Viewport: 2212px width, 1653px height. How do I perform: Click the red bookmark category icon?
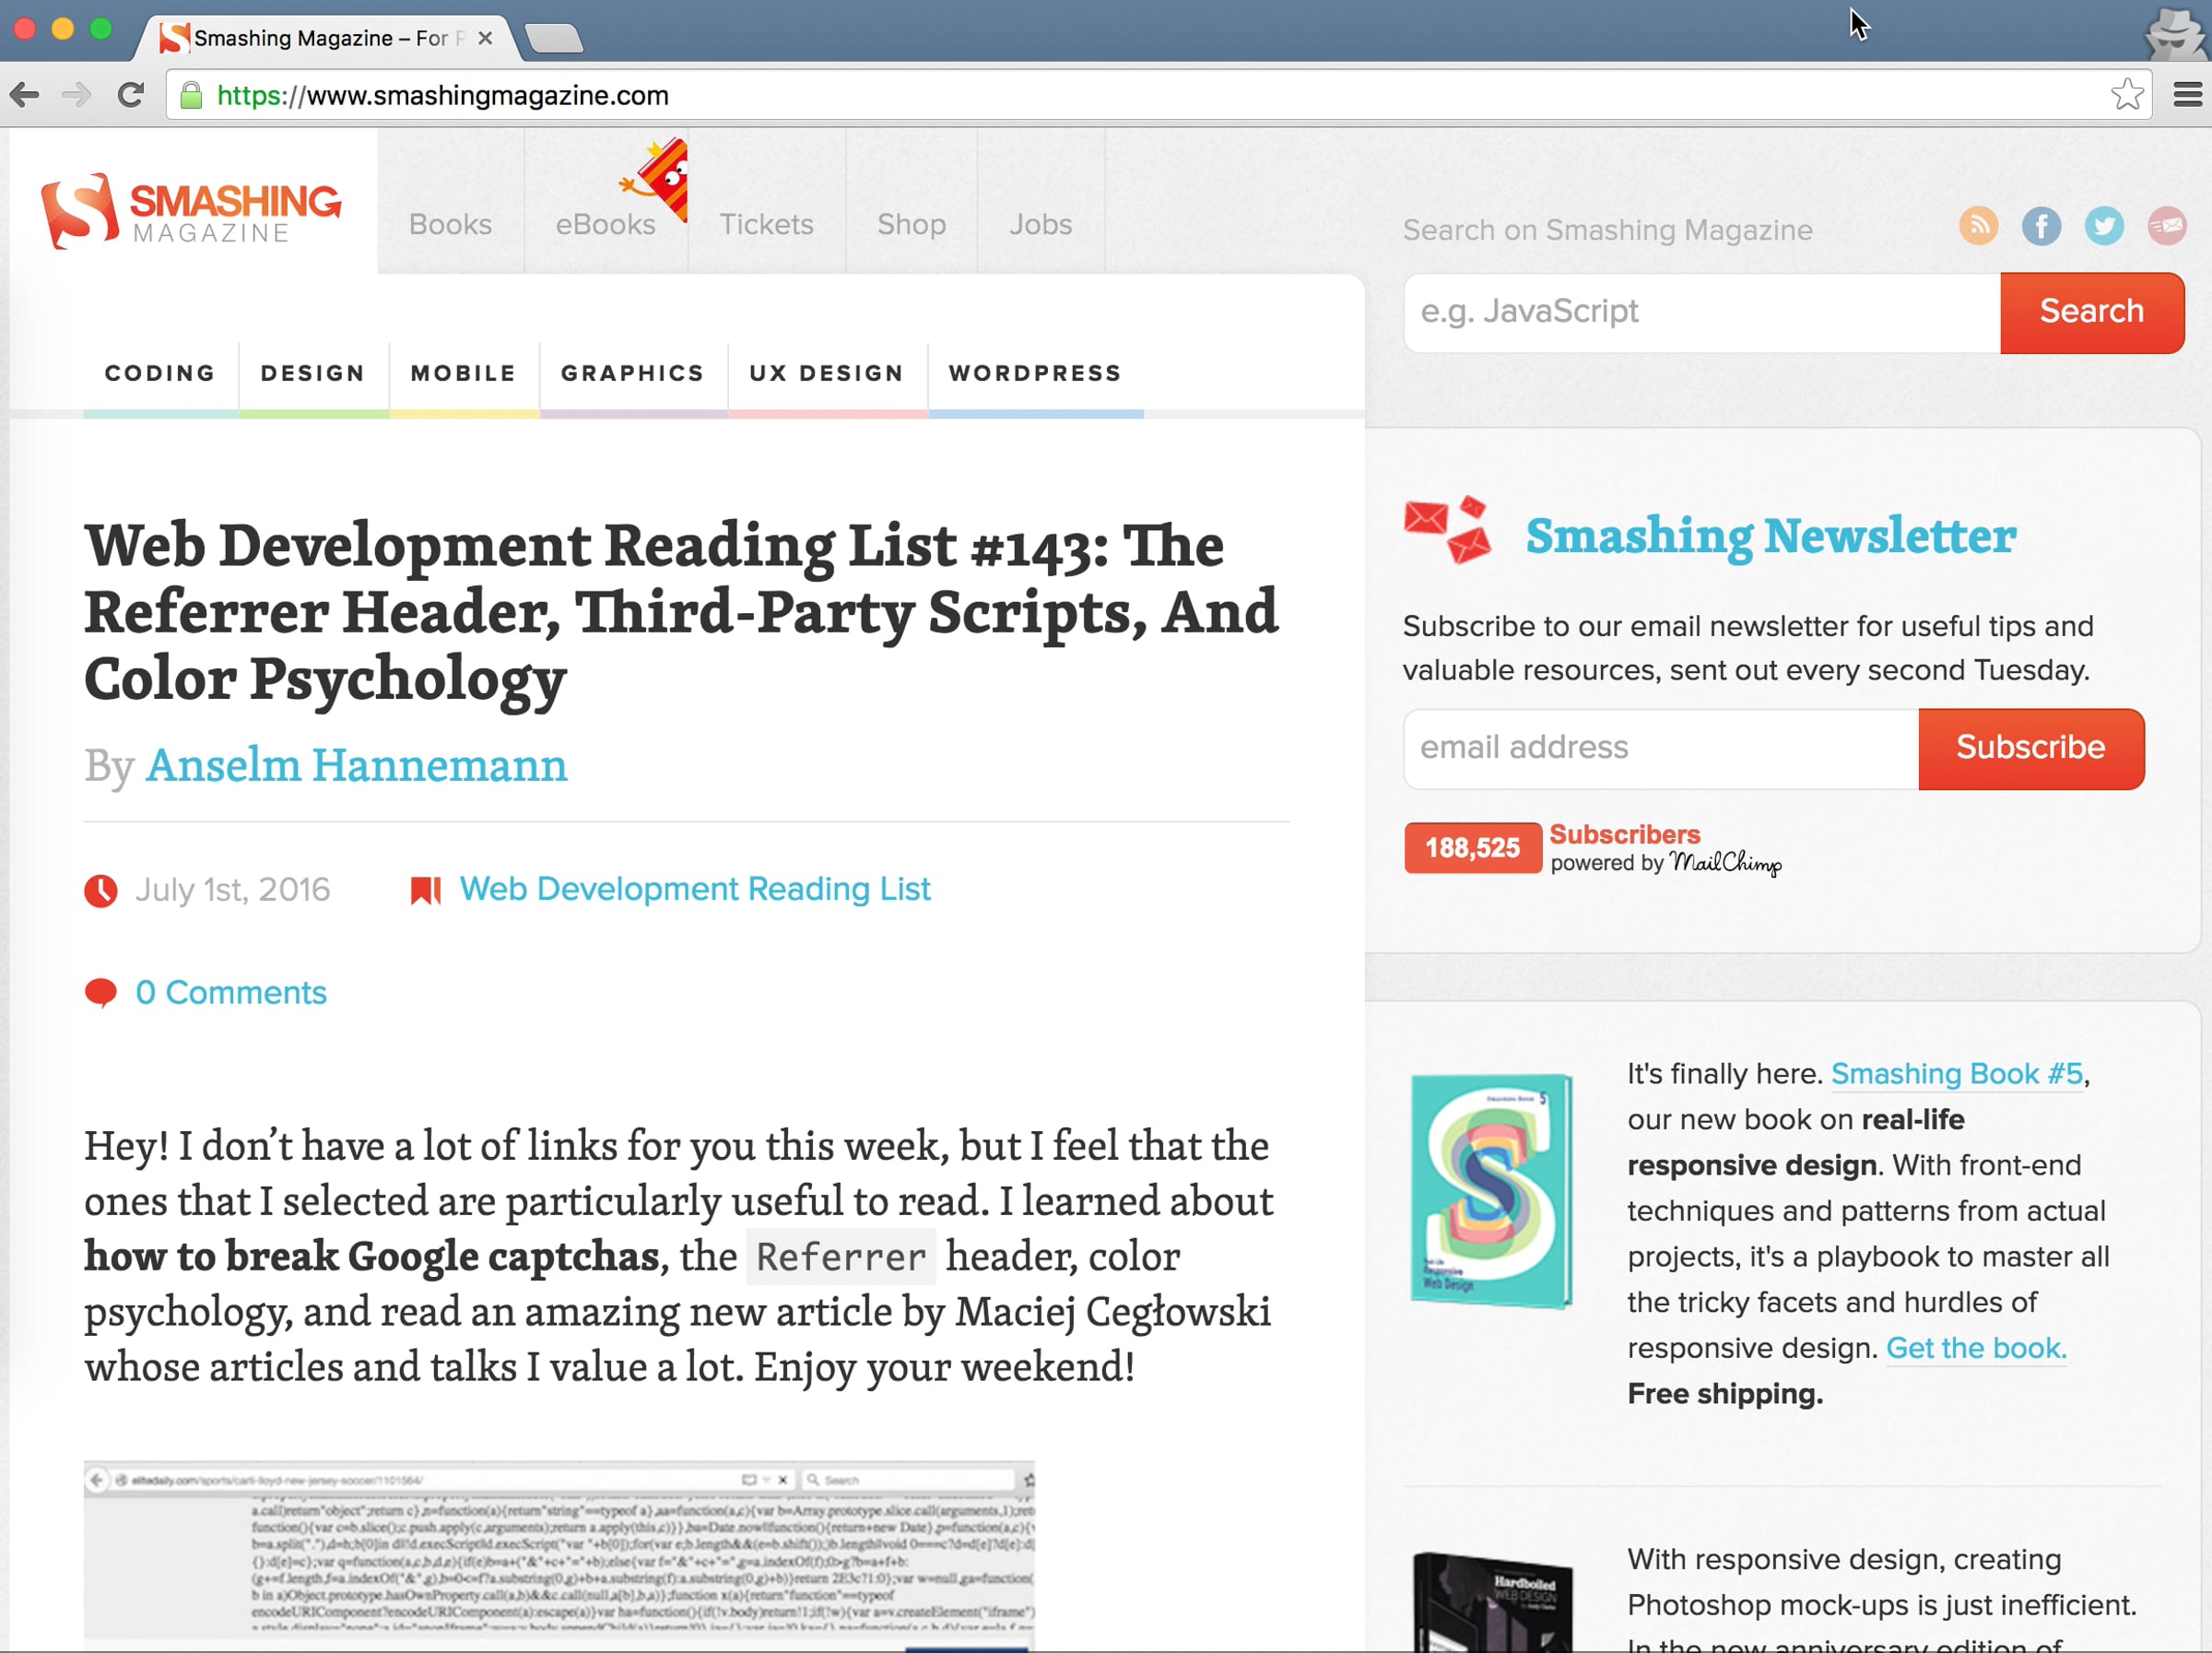(426, 890)
